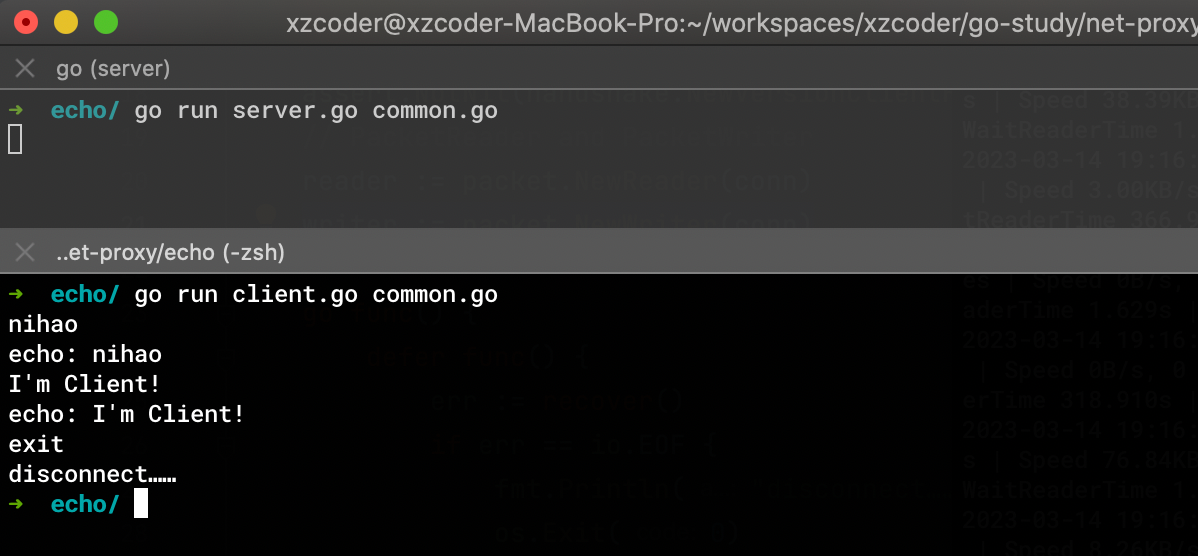Click the 'exit' line in client pane

pos(36,444)
